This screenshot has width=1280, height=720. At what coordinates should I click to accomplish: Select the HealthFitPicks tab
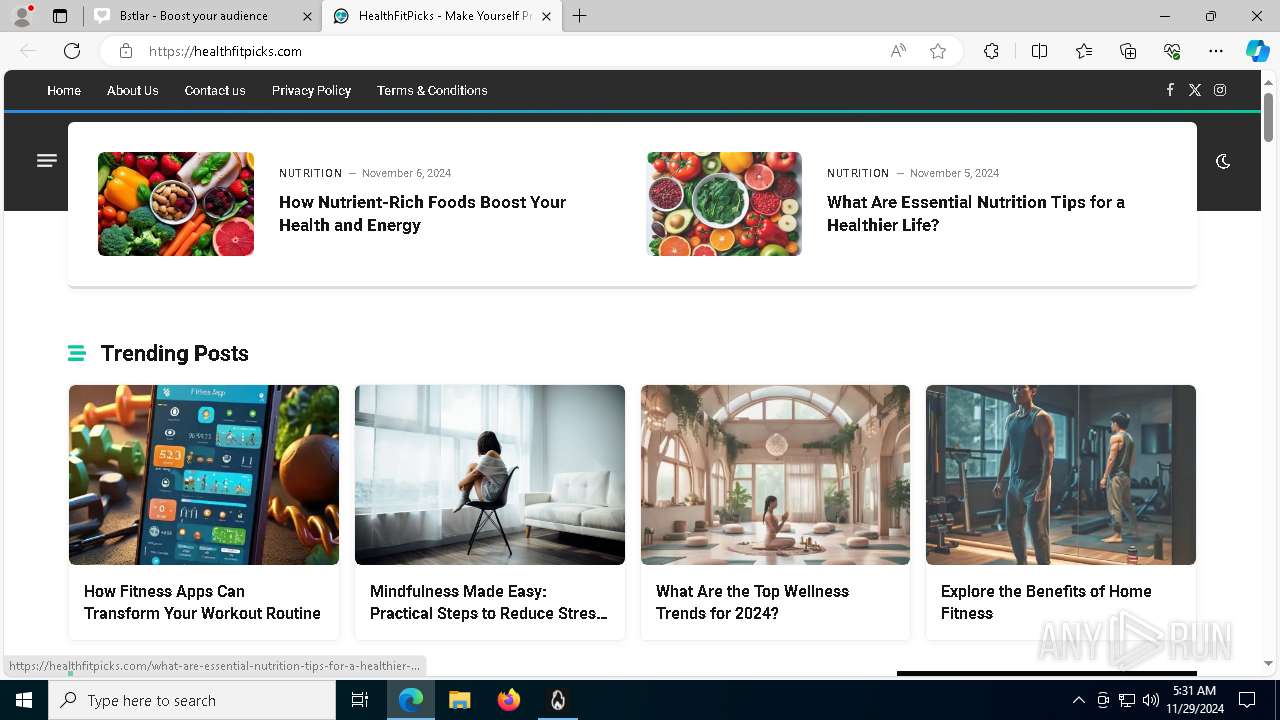(444, 16)
